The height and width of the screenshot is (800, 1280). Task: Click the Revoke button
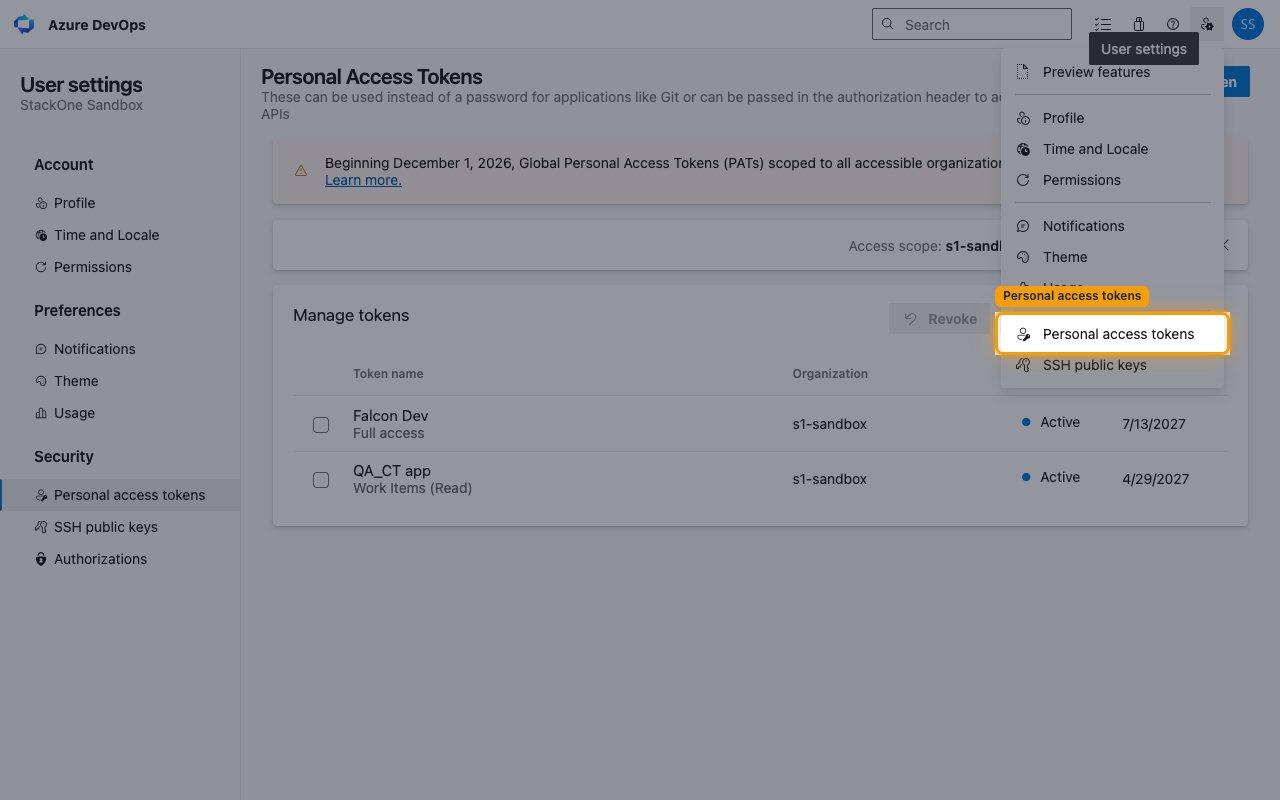pos(942,319)
